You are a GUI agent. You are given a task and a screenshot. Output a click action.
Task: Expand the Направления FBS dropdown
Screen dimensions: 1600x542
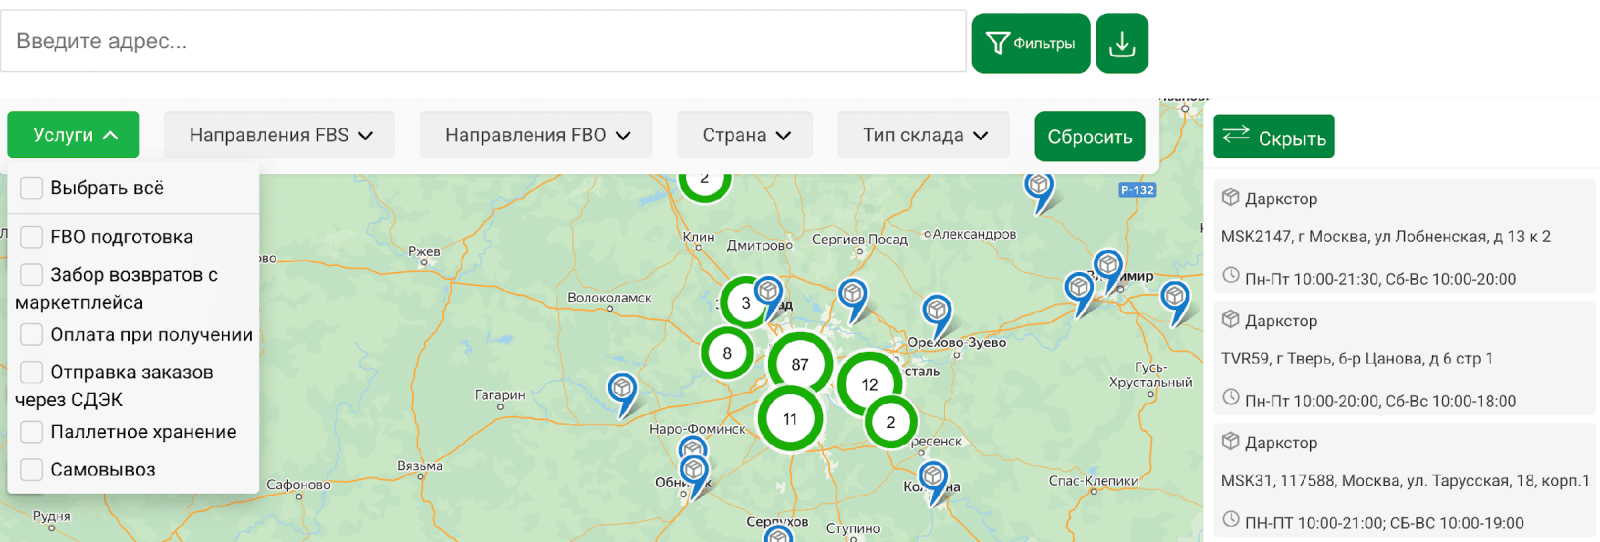click(x=279, y=135)
